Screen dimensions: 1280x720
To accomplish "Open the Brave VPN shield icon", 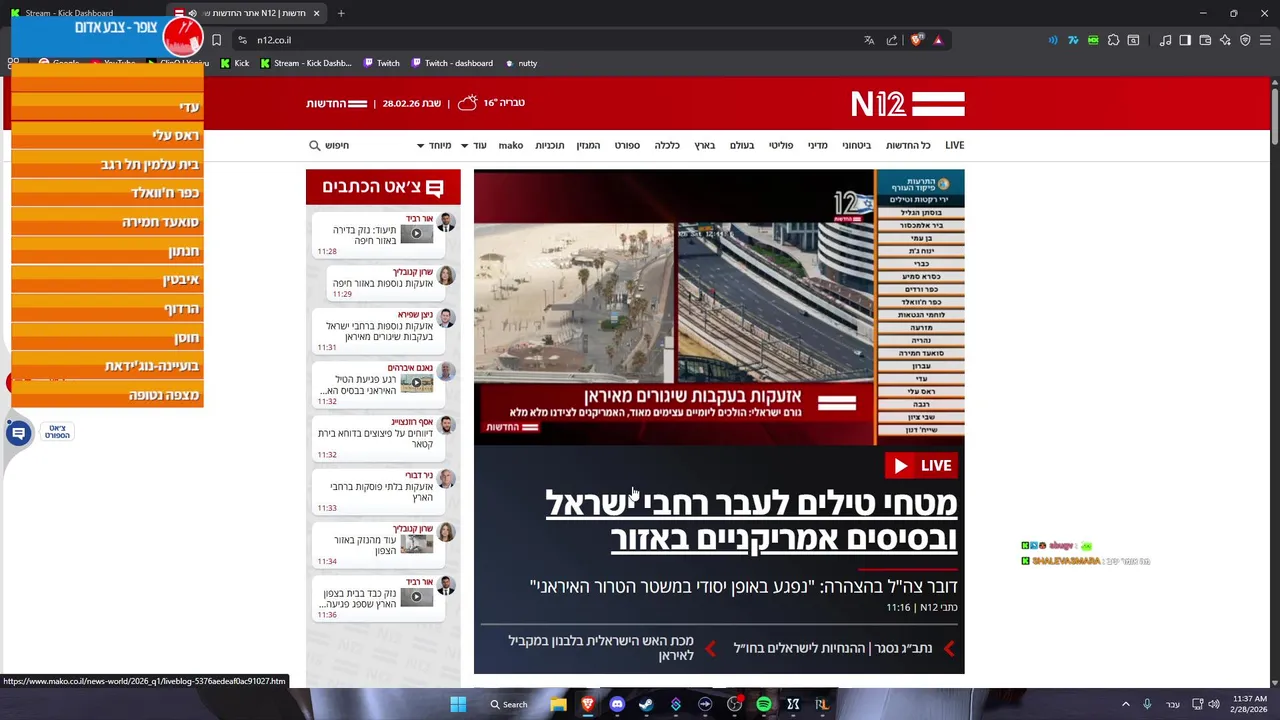I will click(x=1245, y=40).
